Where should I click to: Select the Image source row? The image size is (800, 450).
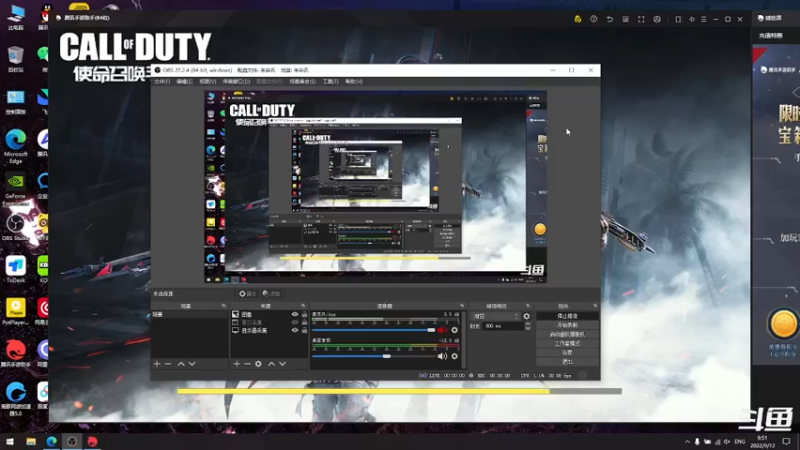click(x=269, y=314)
